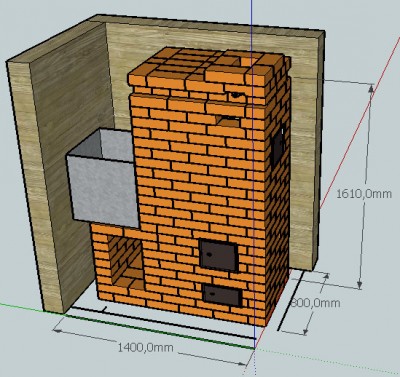The height and width of the screenshot is (377, 400).
Task: Click the solid green axis line at left
Action: (x=23, y=308)
